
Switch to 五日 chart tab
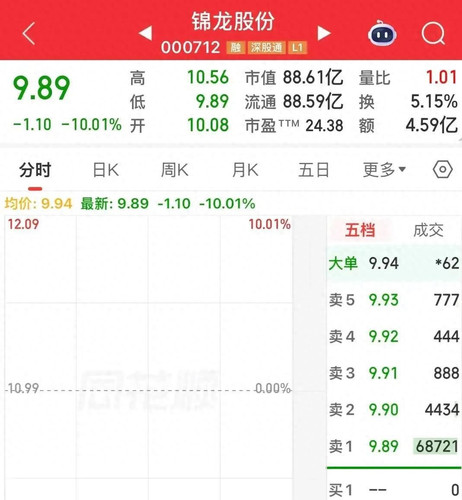click(x=314, y=170)
